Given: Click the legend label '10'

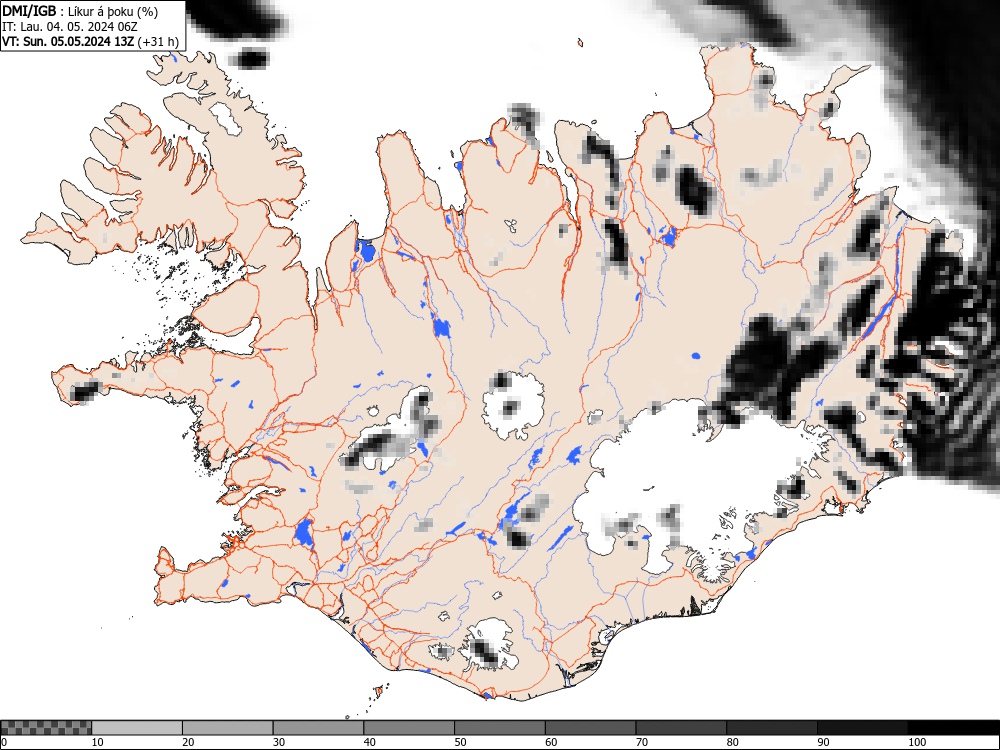Looking at the screenshot, I should point(97,742).
